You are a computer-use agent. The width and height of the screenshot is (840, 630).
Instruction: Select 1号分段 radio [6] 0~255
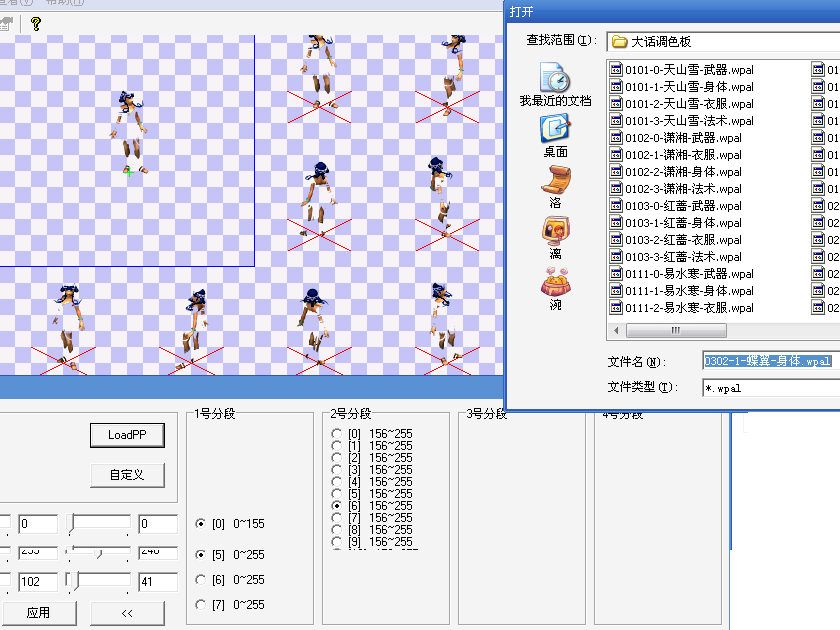click(200, 580)
